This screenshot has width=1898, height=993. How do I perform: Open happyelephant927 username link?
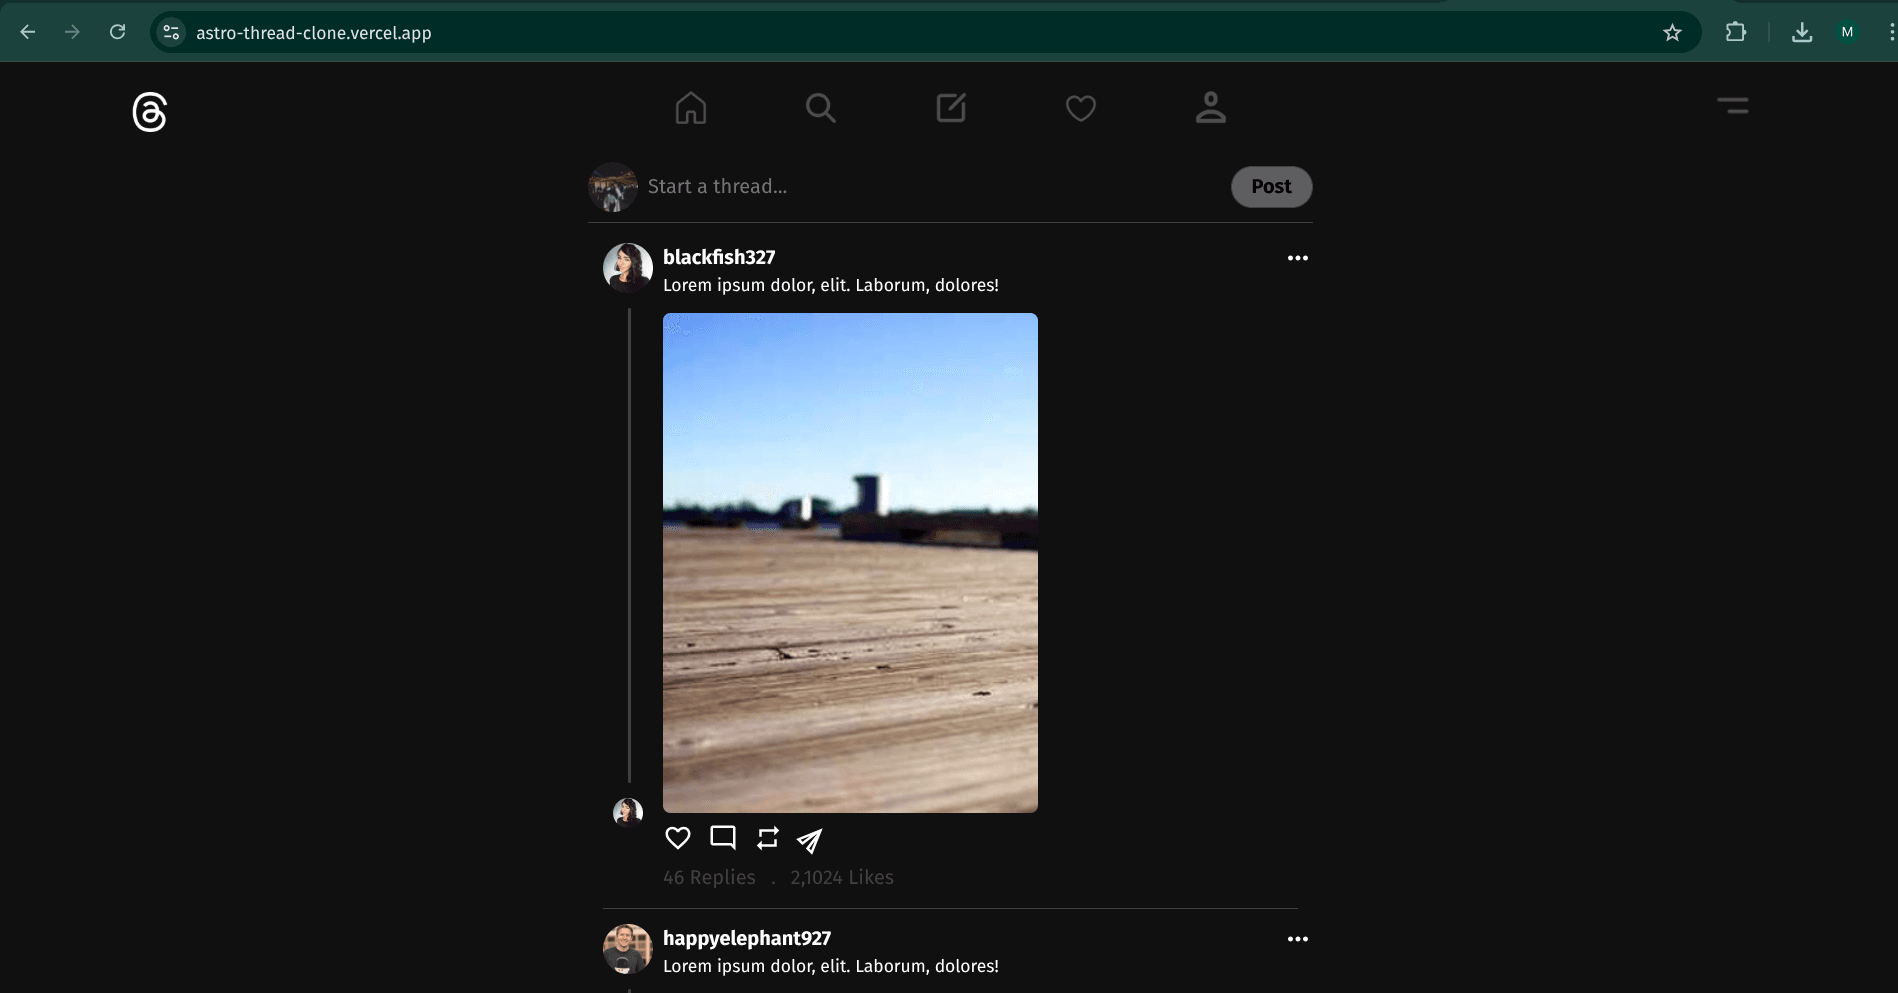tap(747, 938)
